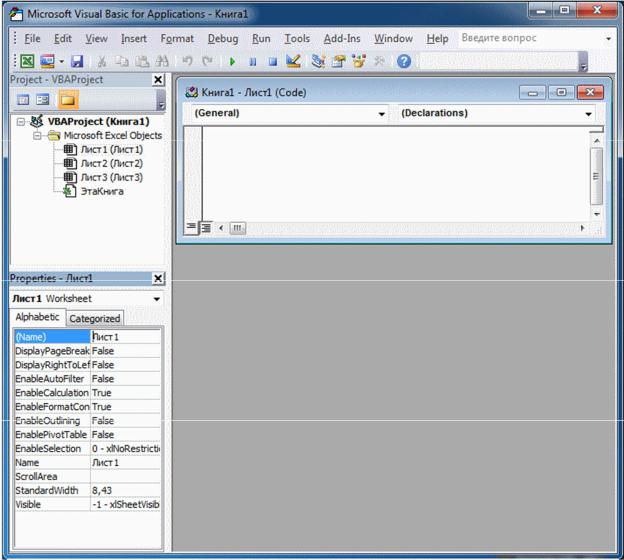Open the Лист1 Worksheet object dropdown

click(157, 299)
